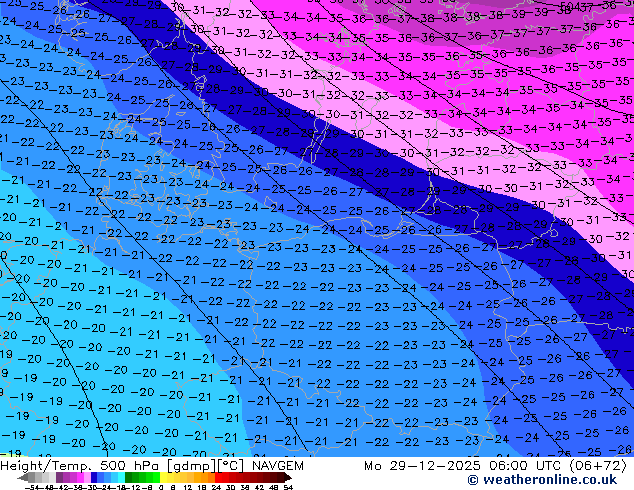Click the 'Height/Temp.' title text

point(46,466)
